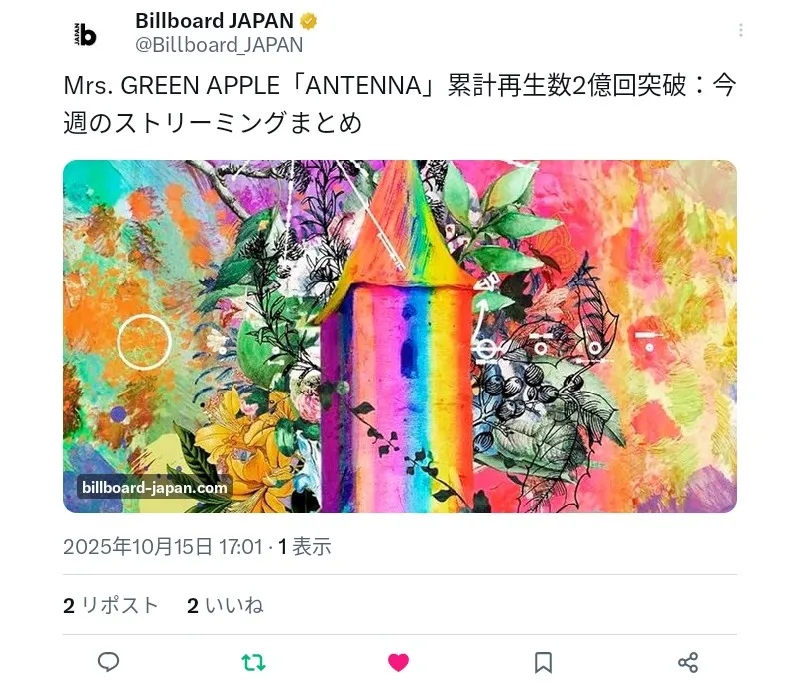Open the ANTENNA article card image
The width and height of the screenshot is (800, 688).
click(x=399, y=336)
